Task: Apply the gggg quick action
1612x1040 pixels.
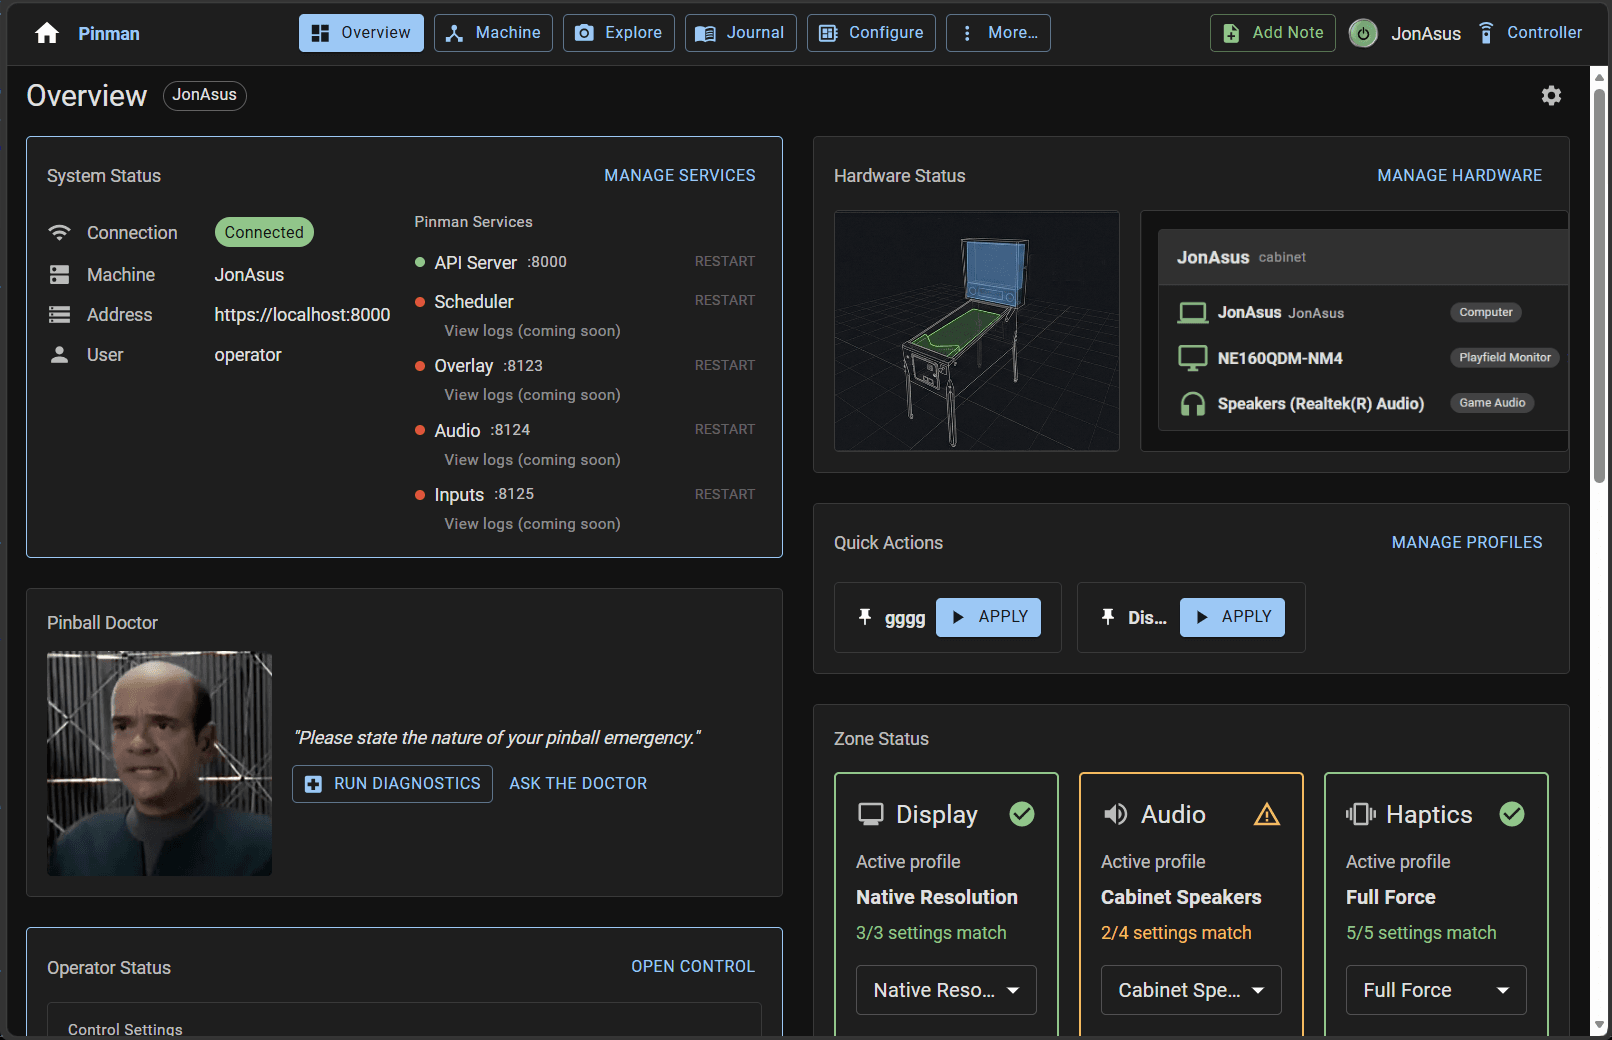Action: [x=988, y=617]
